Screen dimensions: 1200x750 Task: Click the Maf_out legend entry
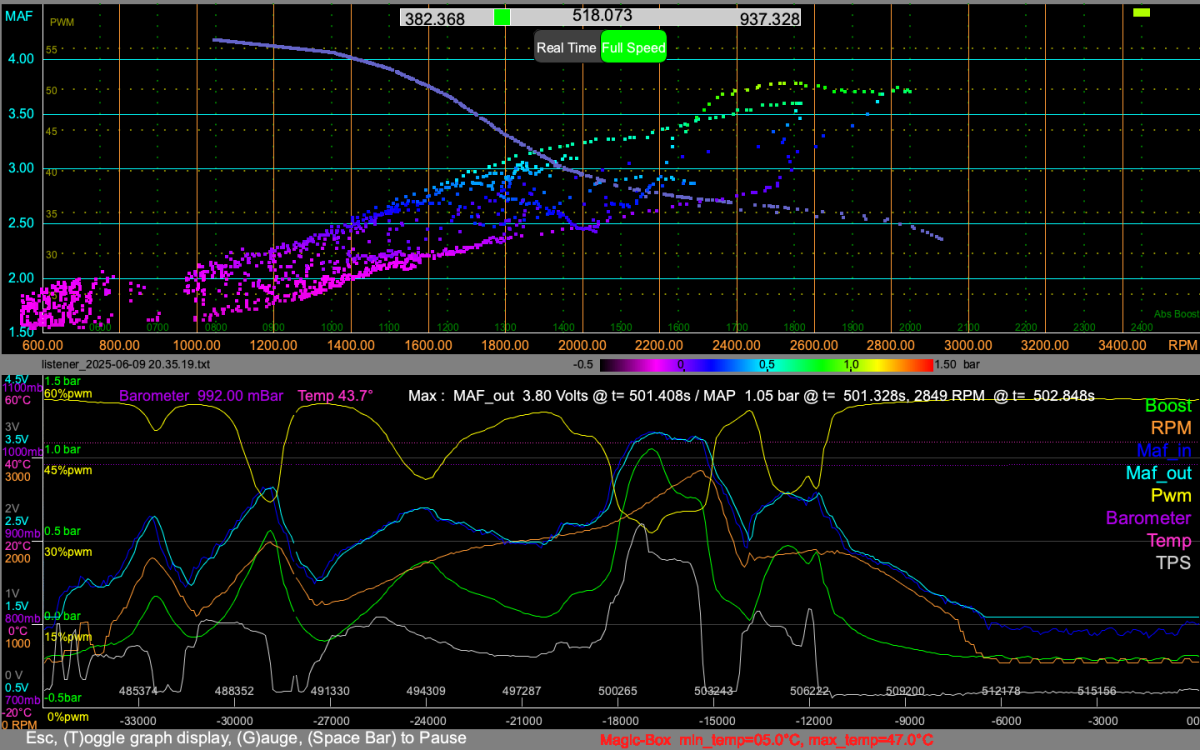(1159, 473)
